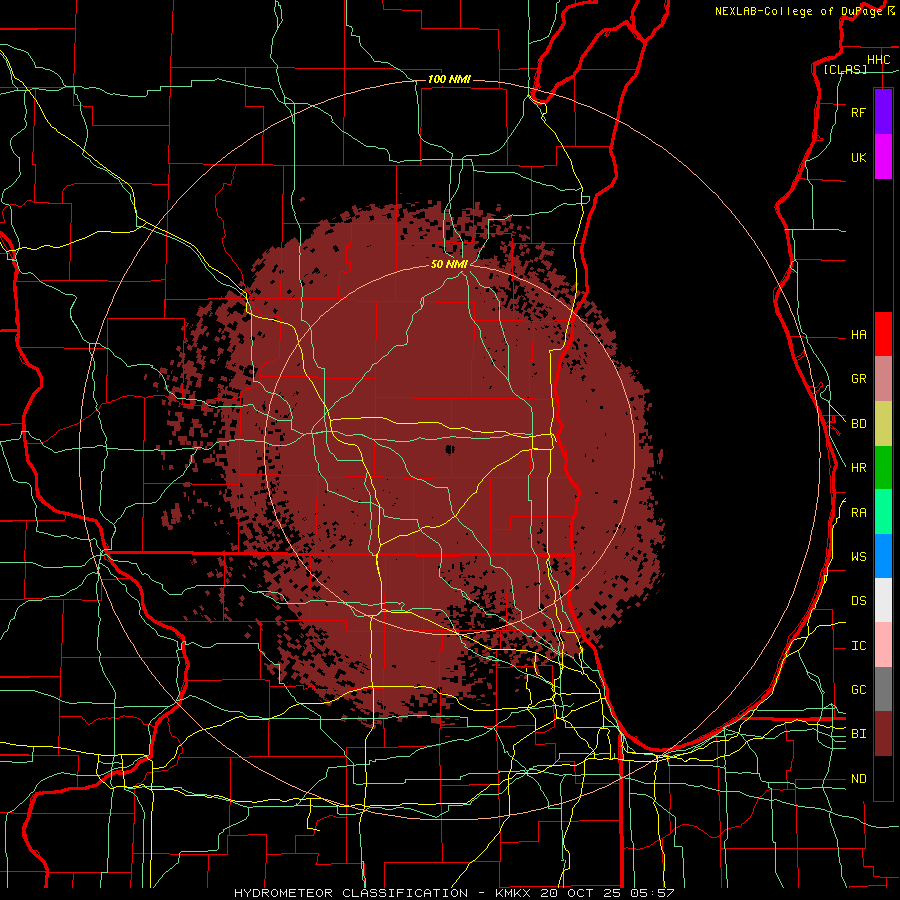The width and height of the screenshot is (900, 900).
Task: Click the BD legend label
Action: coord(858,424)
